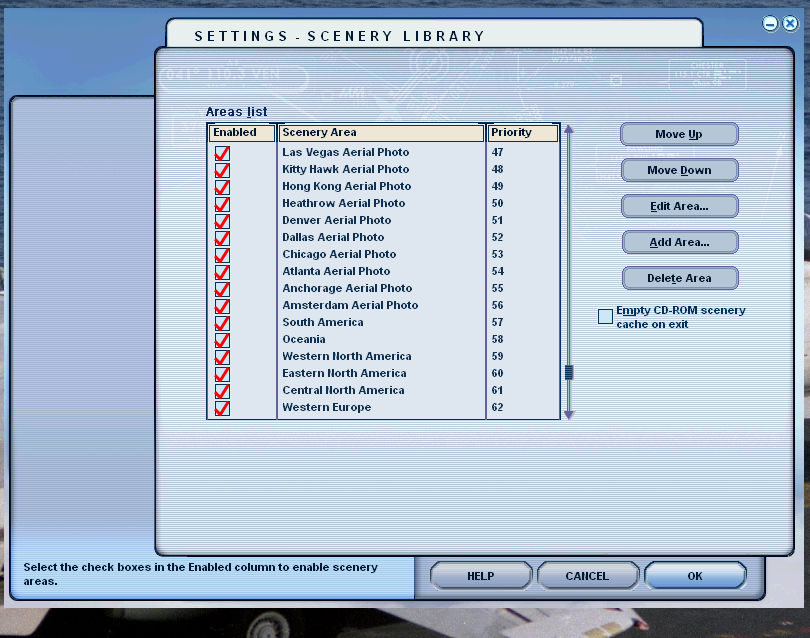Click priority value 62
This screenshot has height=638, width=810.
[497, 408]
